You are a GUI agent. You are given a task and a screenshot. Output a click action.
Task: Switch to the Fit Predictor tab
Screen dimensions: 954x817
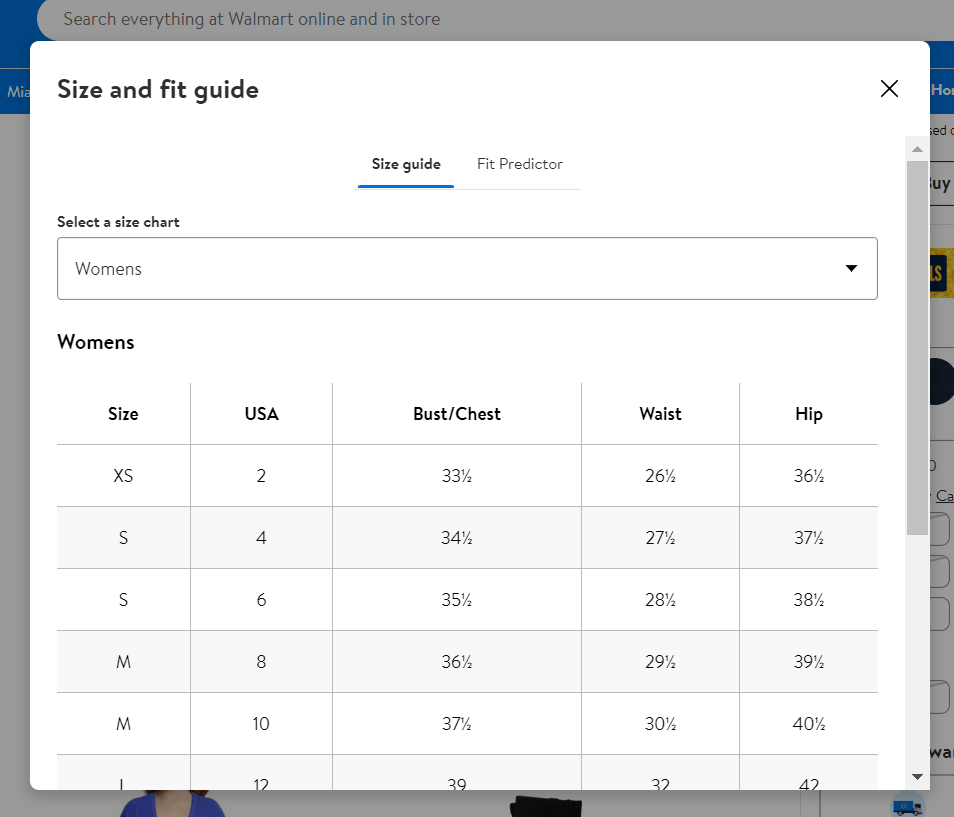pyautogui.click(x=520, y=164)
